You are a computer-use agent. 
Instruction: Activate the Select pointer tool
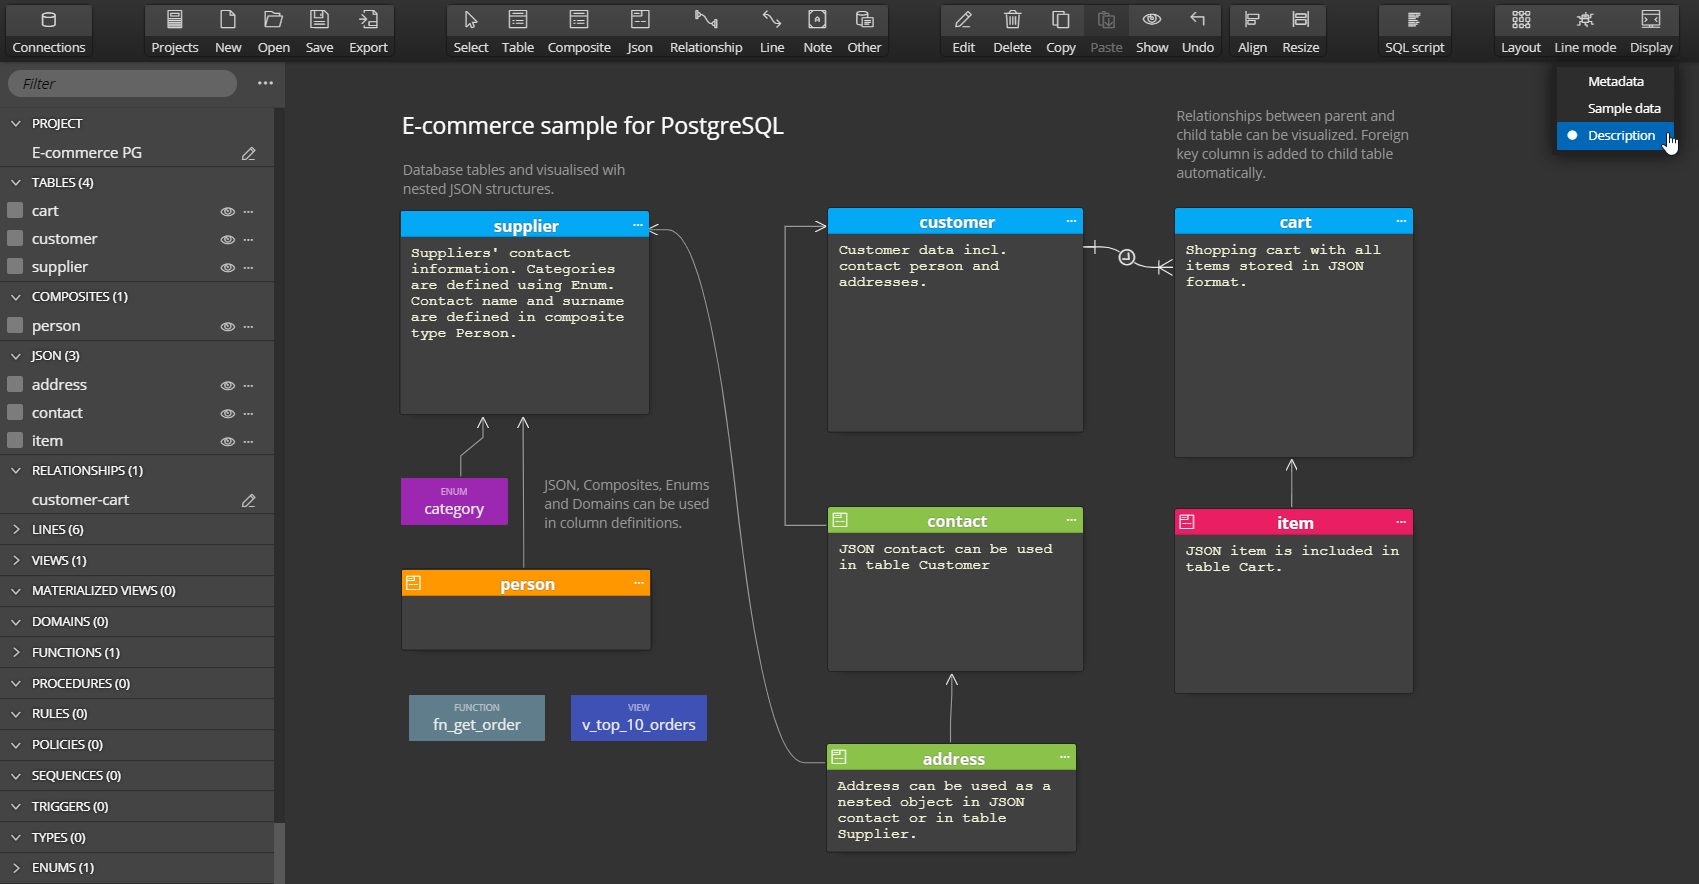471,31
